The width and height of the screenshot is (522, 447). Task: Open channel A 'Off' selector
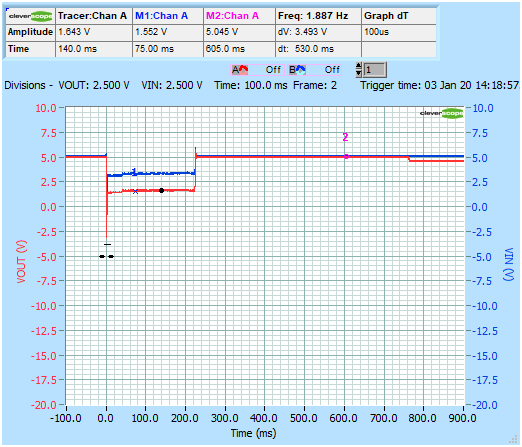pos(273,70)
